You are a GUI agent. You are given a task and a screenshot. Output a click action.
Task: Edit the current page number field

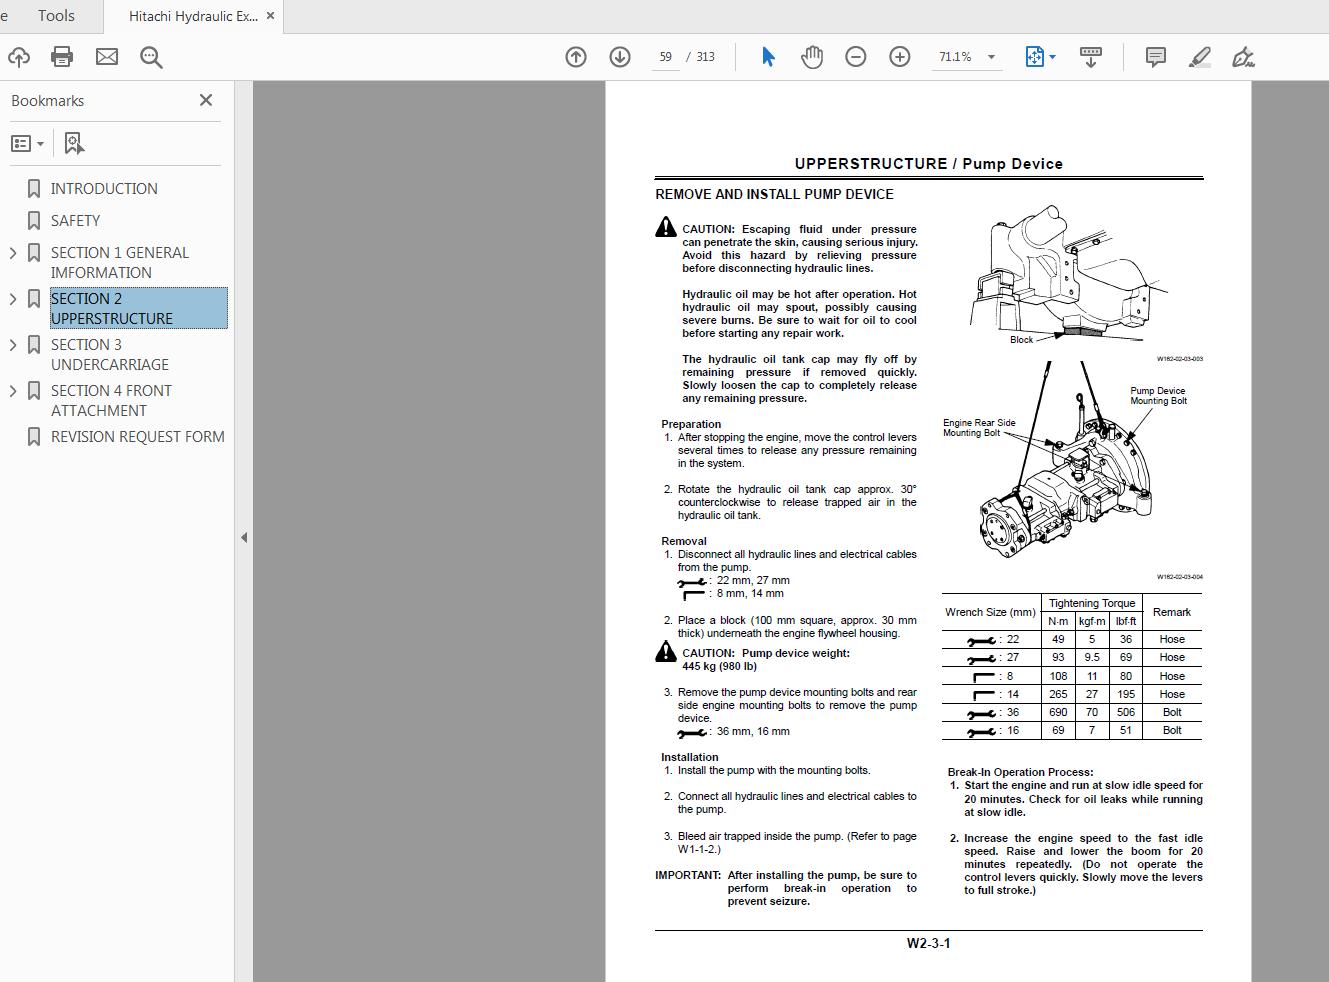(665, 57)
